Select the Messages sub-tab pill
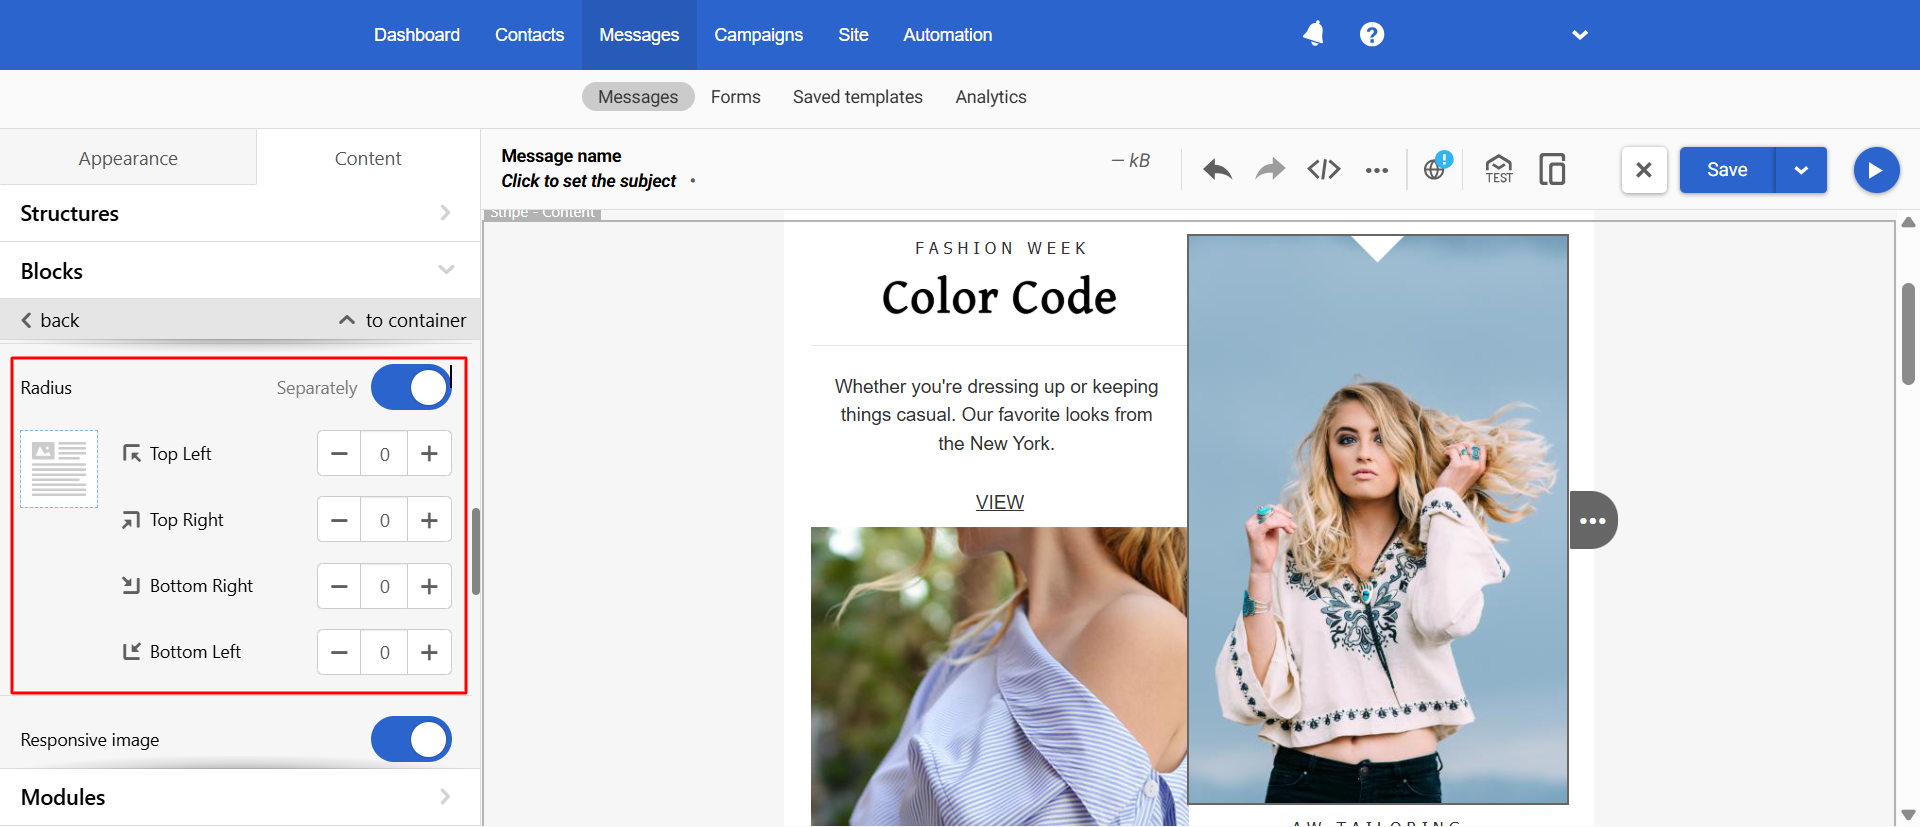Image resolution: width=1920 pixels, height=827 pixels. (x=638, y=97)
